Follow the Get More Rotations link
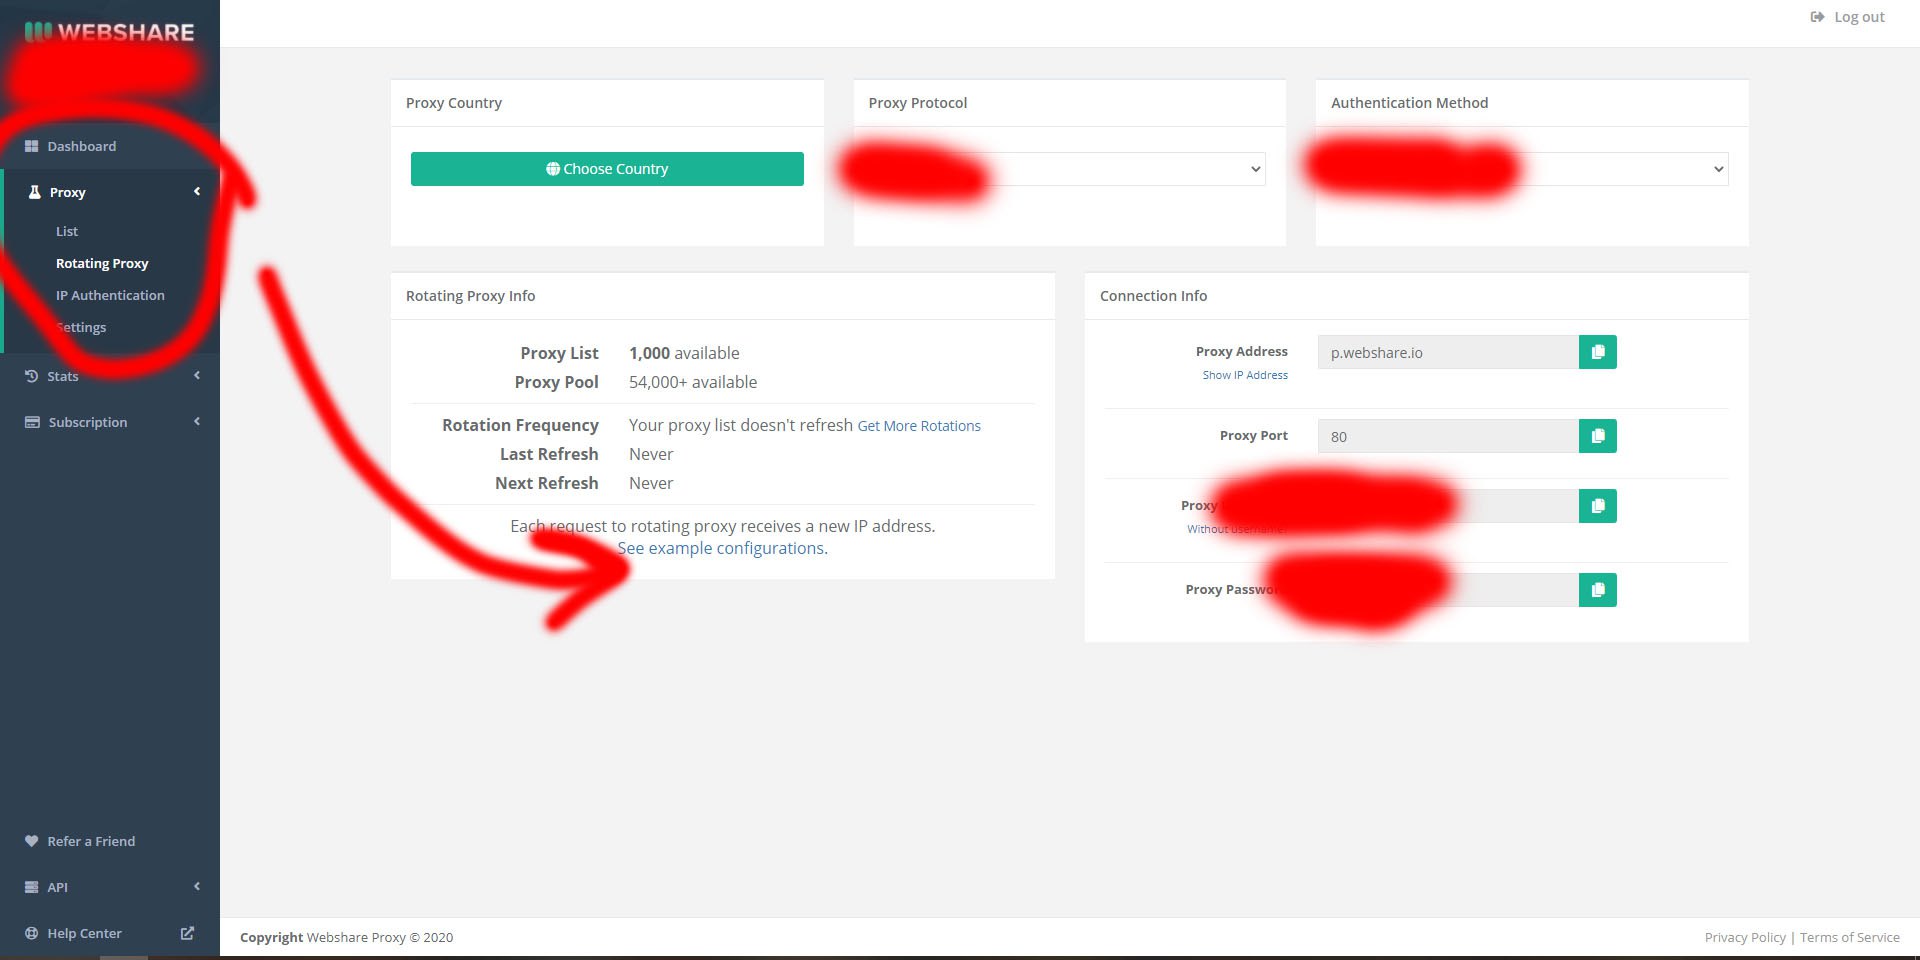Screen dimensions: 1920x960 (919, 426)
